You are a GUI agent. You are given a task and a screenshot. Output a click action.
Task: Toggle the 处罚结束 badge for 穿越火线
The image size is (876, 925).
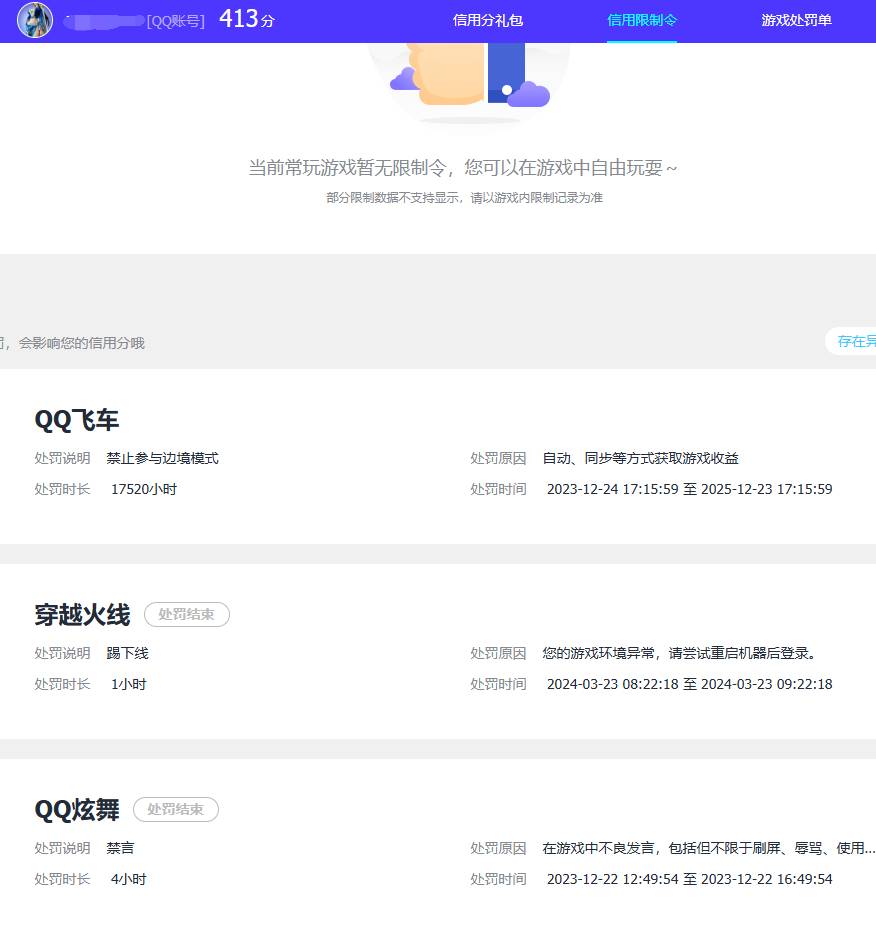[186, 615]
